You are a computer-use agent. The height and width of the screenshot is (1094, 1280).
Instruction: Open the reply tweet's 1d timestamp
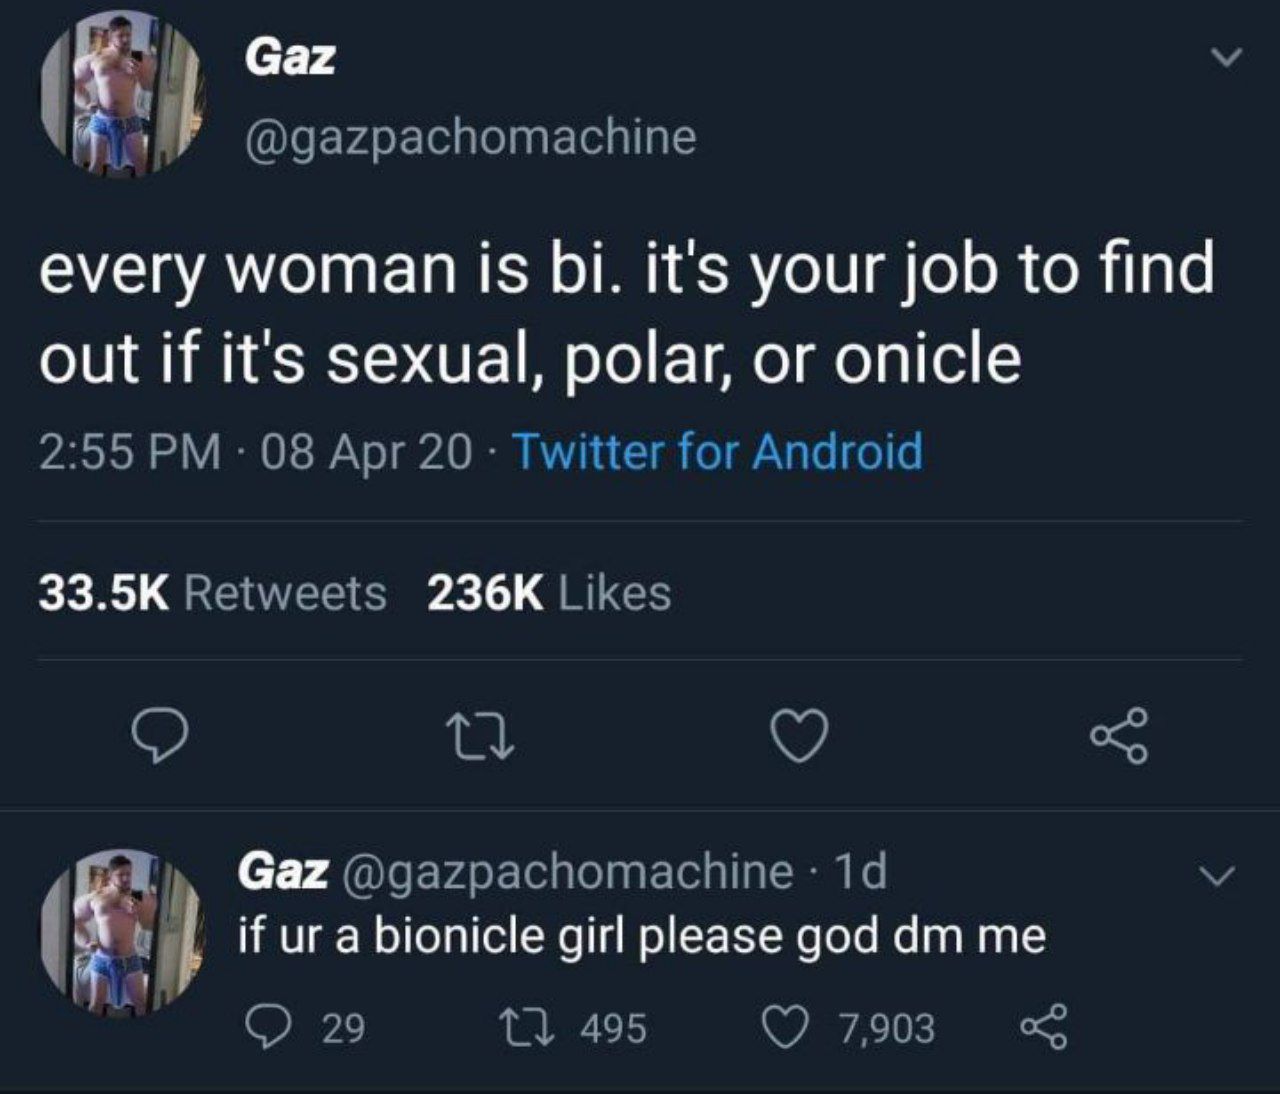point(860,872)
